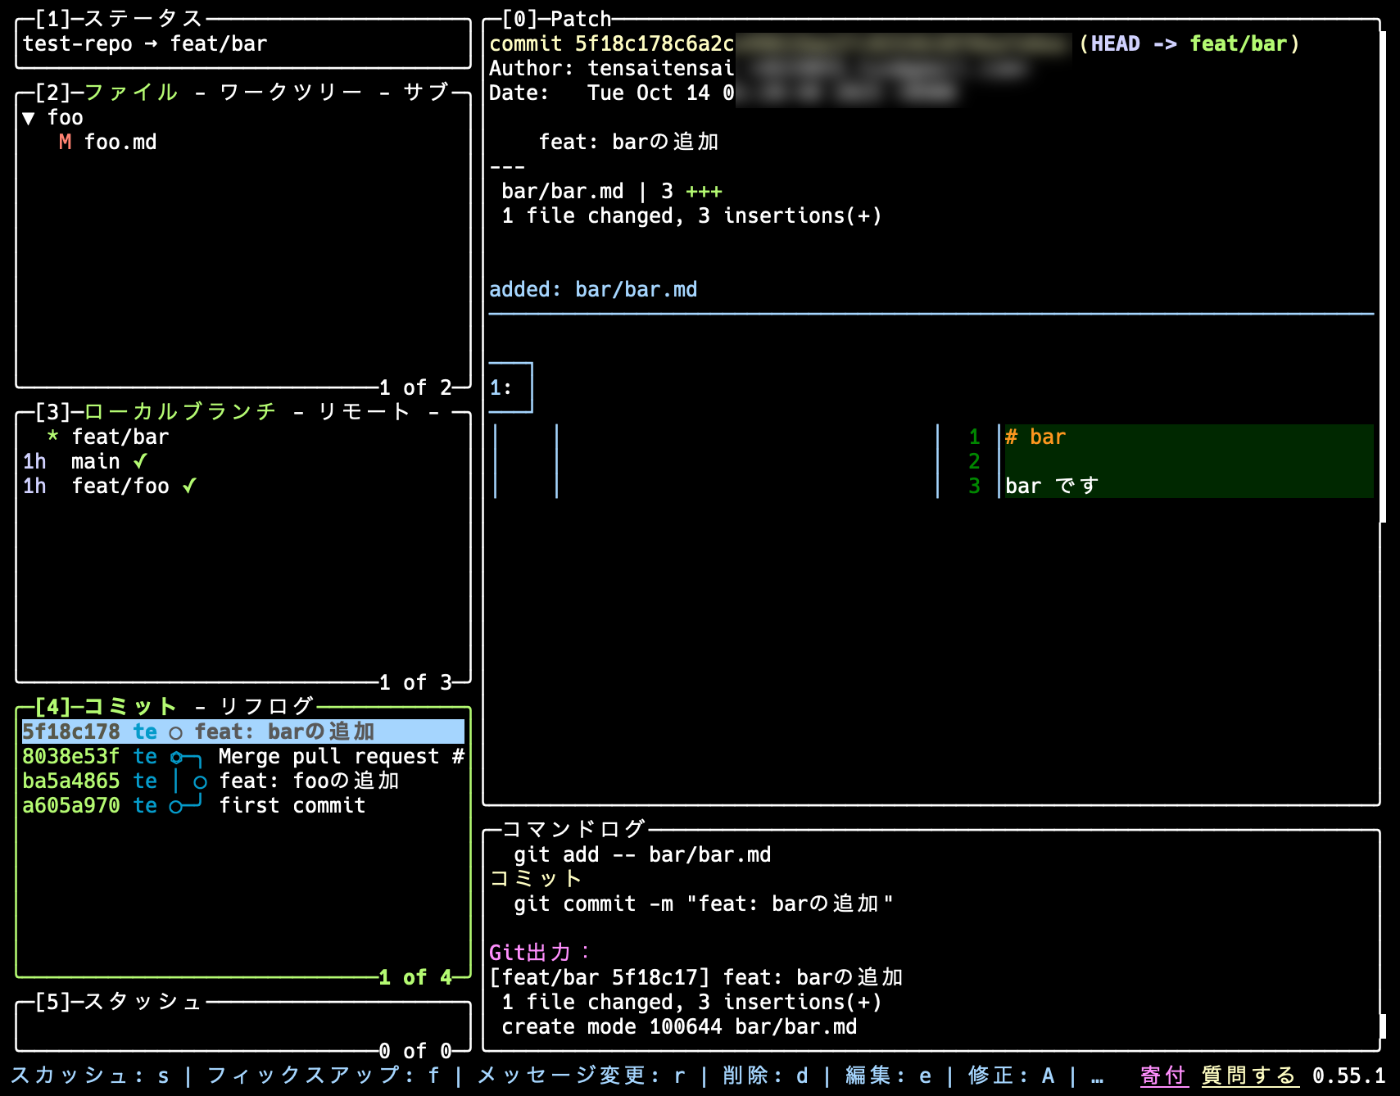This screenshot has width=1400, height=1096.
Task: Click test-repo → feat/bar status line
Action: pos(145,44)
